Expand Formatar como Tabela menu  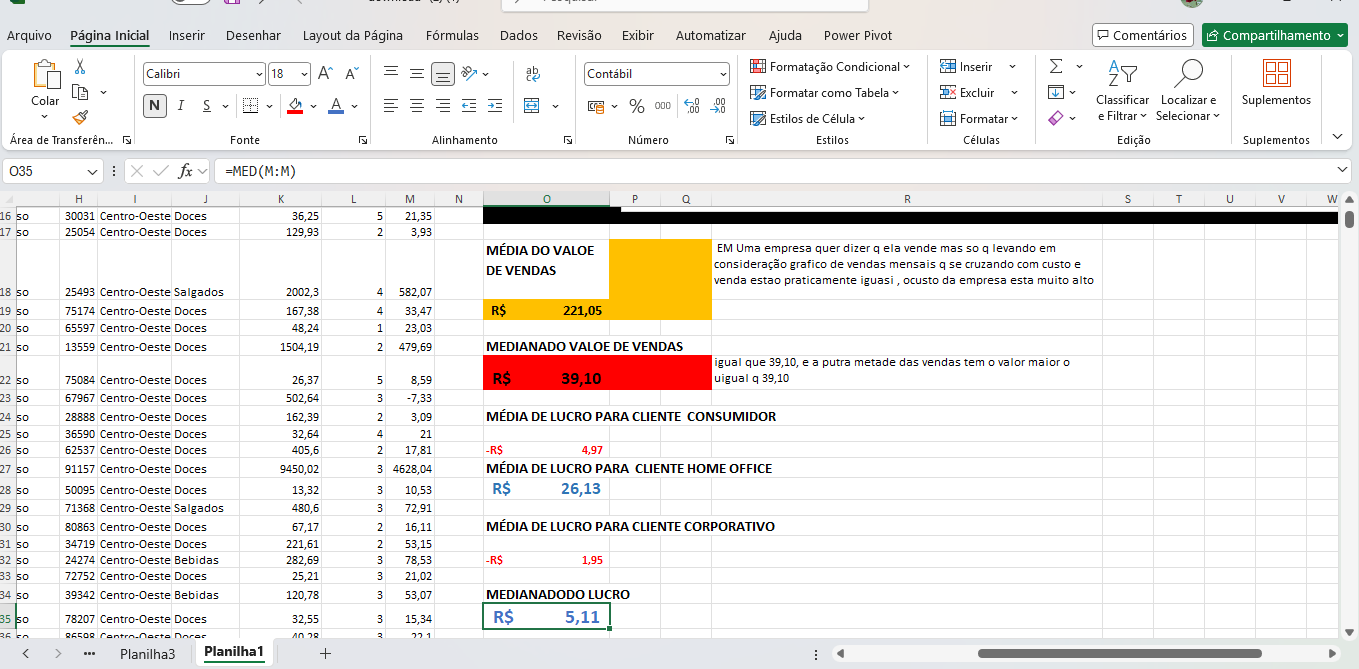(x=825, y=92)
